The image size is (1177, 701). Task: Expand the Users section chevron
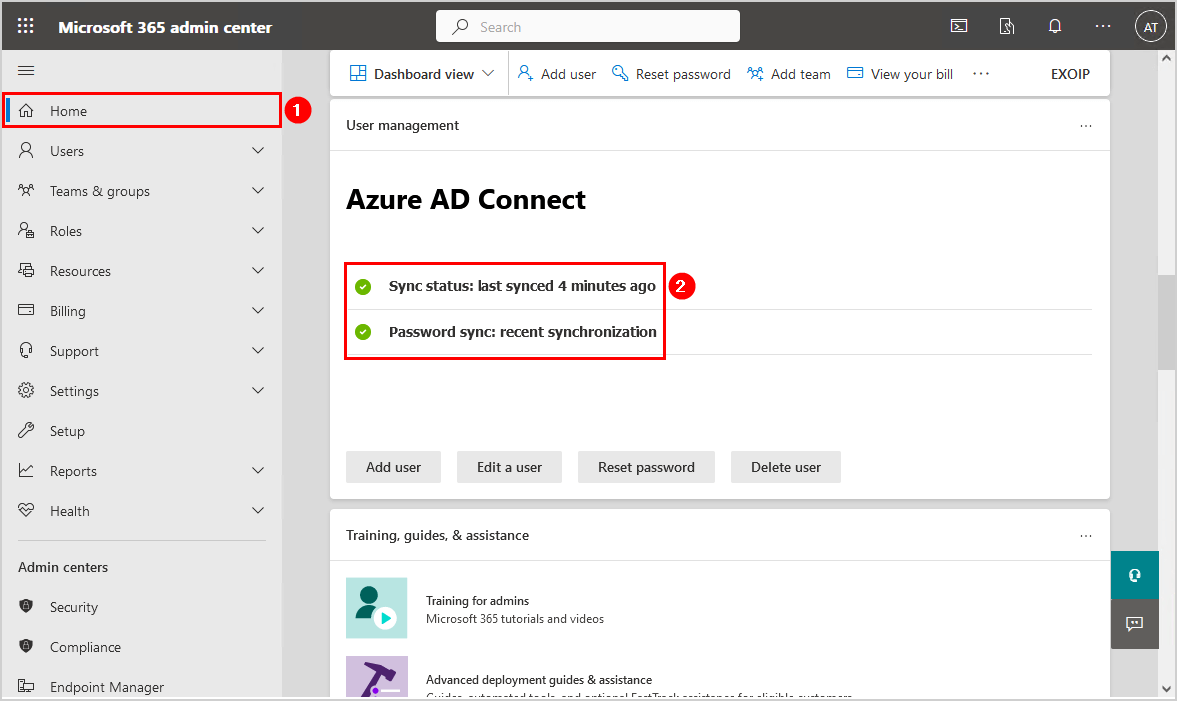pos(258,151)
